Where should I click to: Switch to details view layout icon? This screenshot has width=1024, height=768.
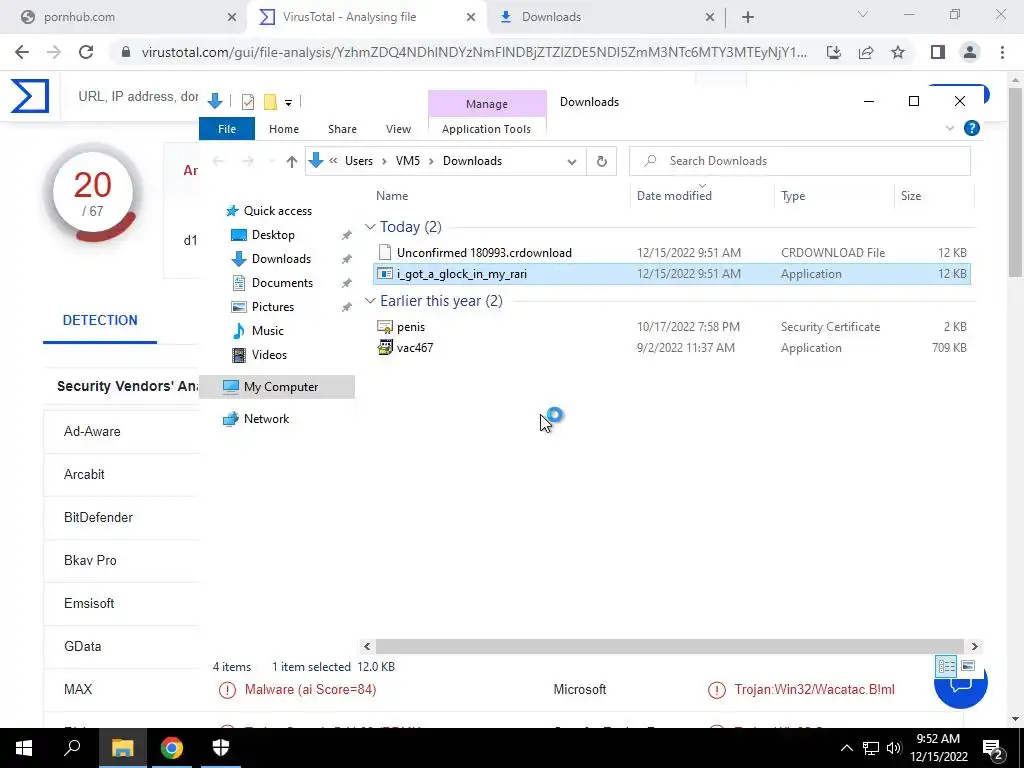pyautogui.click(x=946, y=666)
